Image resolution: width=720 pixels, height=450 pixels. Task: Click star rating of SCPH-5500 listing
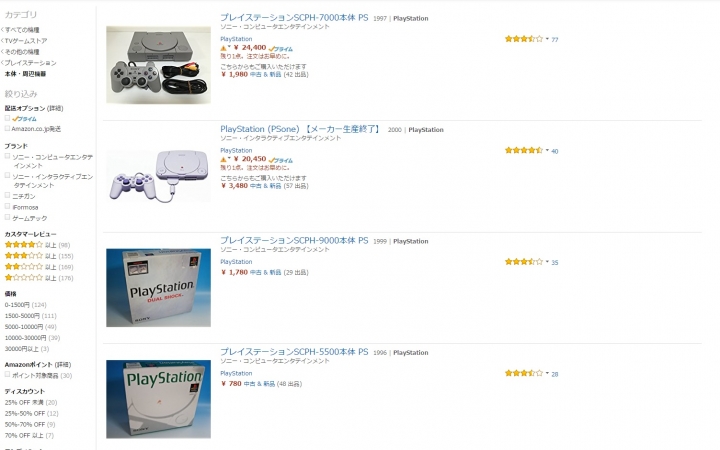click(523, 373)
